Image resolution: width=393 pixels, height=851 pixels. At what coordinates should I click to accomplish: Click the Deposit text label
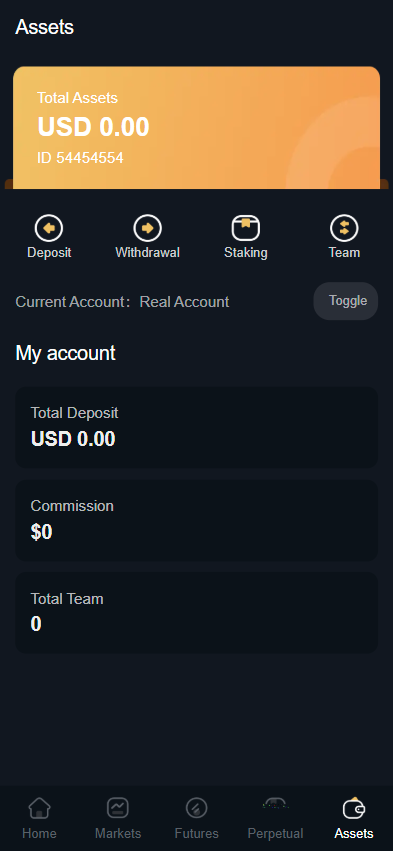click(49, 252)
